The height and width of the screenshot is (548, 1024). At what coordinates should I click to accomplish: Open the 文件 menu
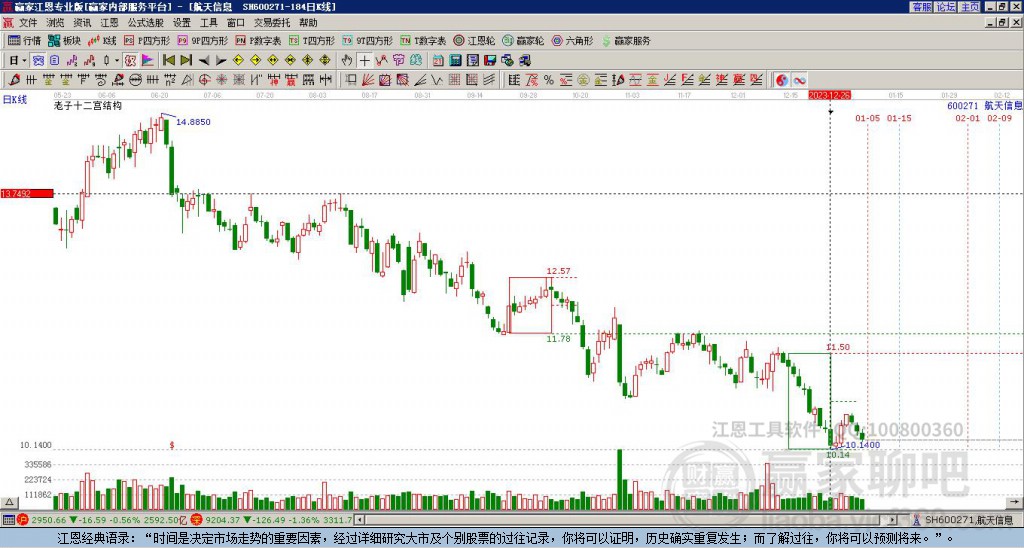(28, 23)
